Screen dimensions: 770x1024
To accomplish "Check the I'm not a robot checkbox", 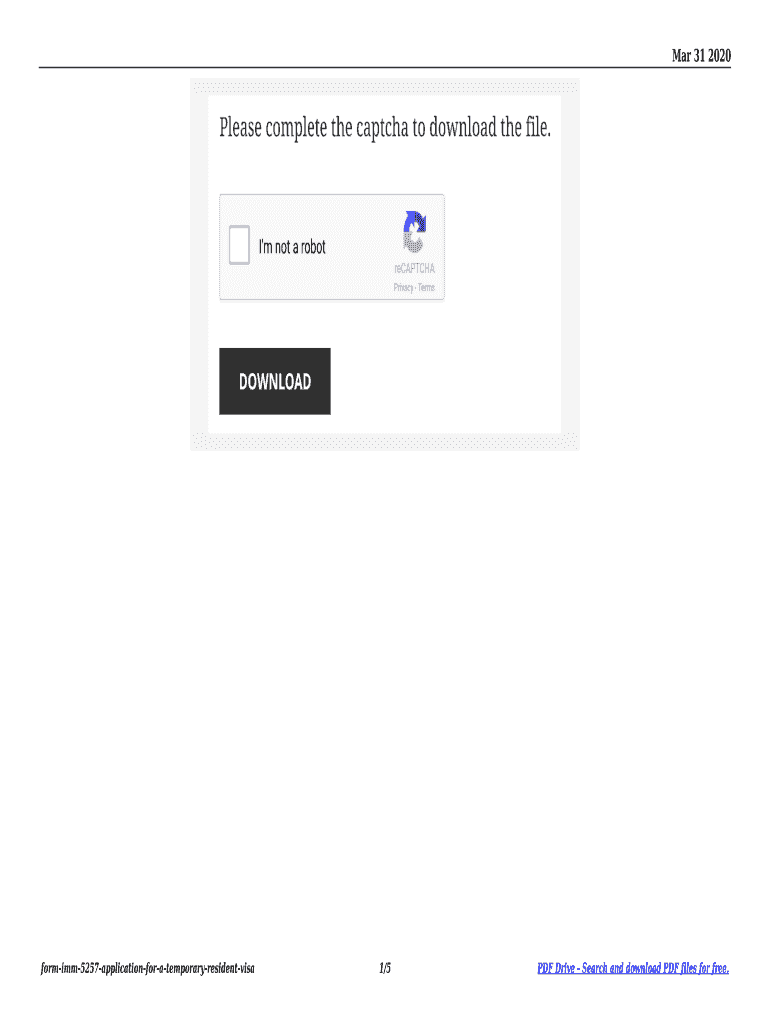I will tap(239, 245).
